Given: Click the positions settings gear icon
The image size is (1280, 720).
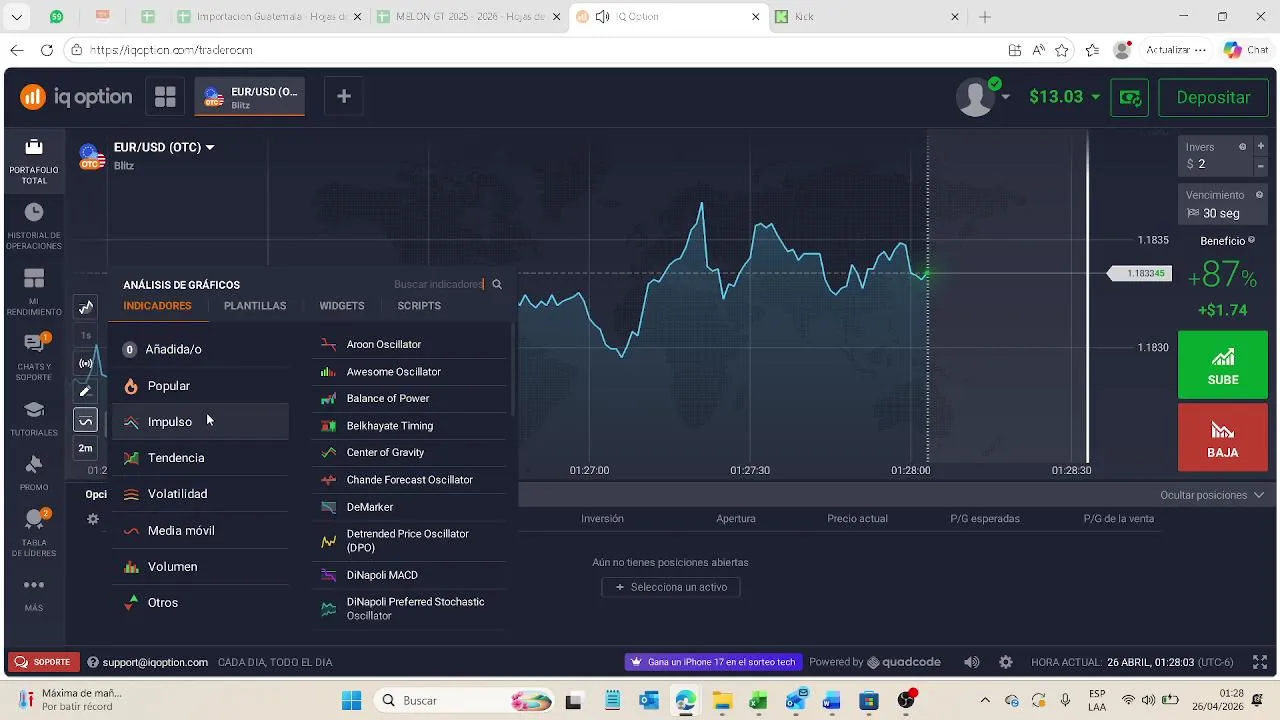Looking at the screenshot, I should pos(93,519).
